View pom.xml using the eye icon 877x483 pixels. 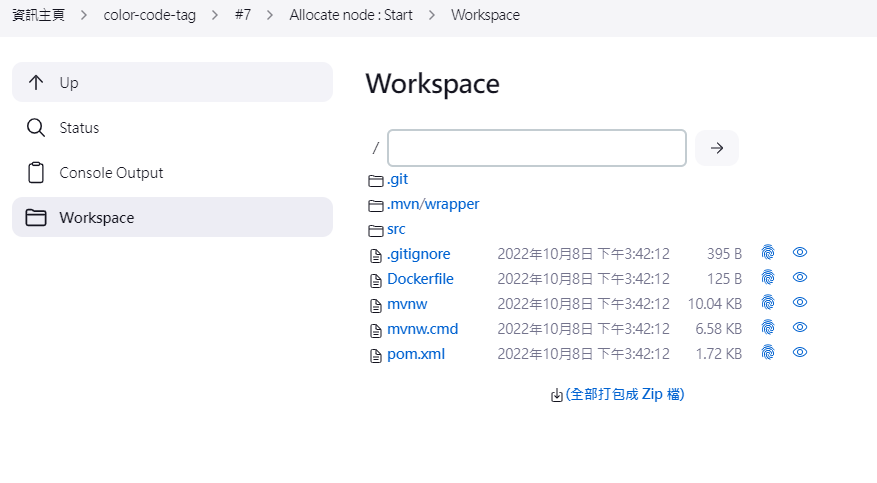tap(800, 353)
